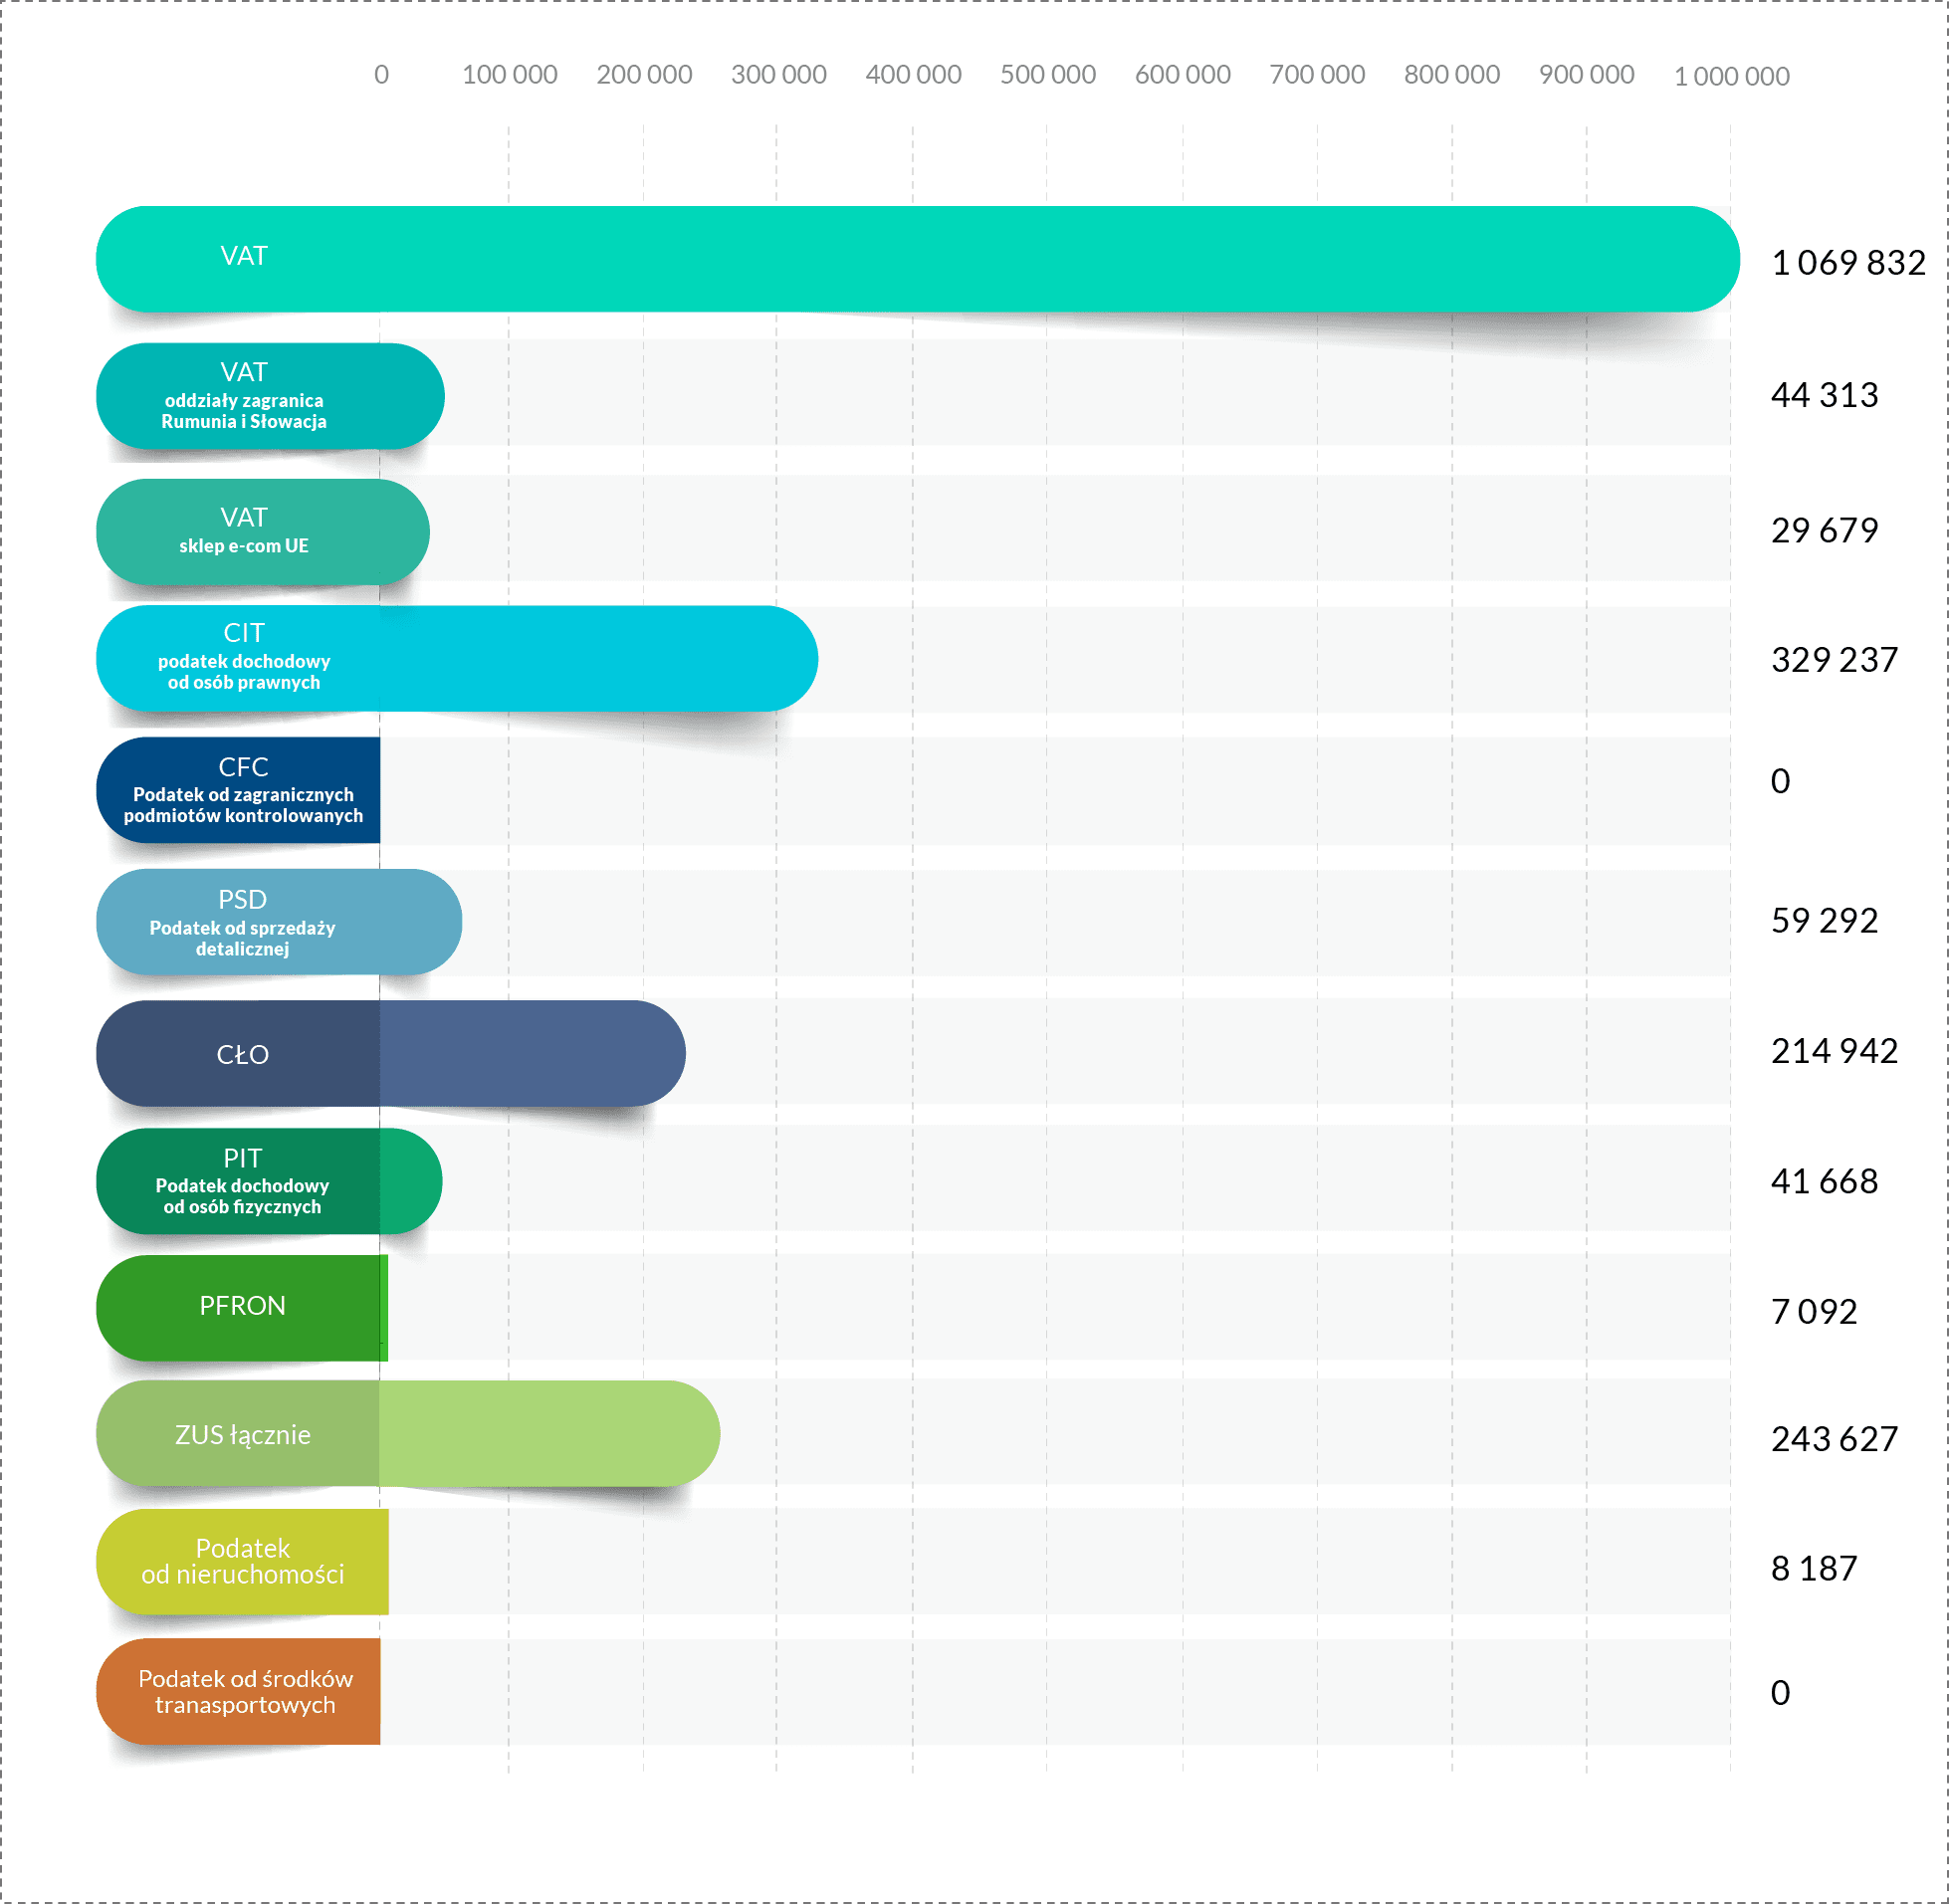Click the large teal VAT bar
1949x1904 pixels.
[x=918, y=259]
